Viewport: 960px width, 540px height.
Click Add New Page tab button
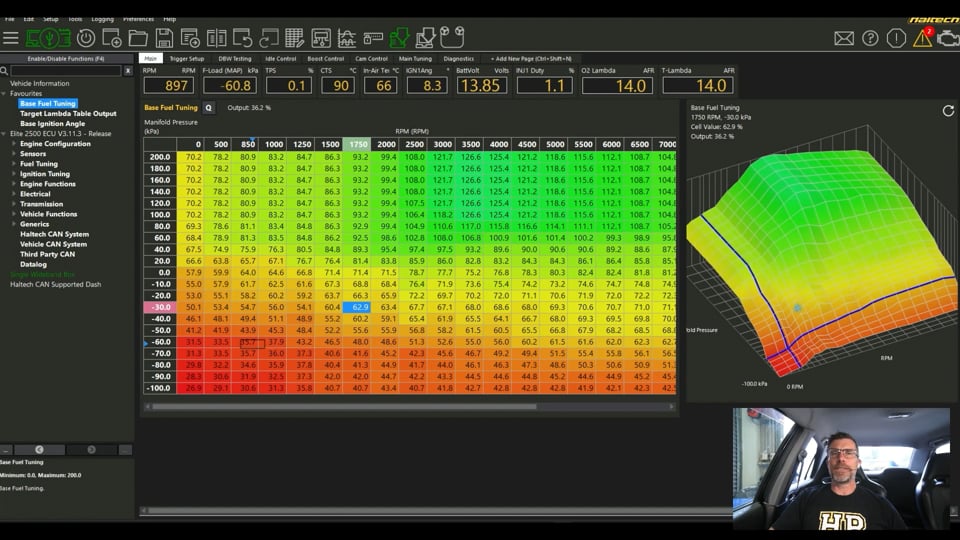pos(531,59)
